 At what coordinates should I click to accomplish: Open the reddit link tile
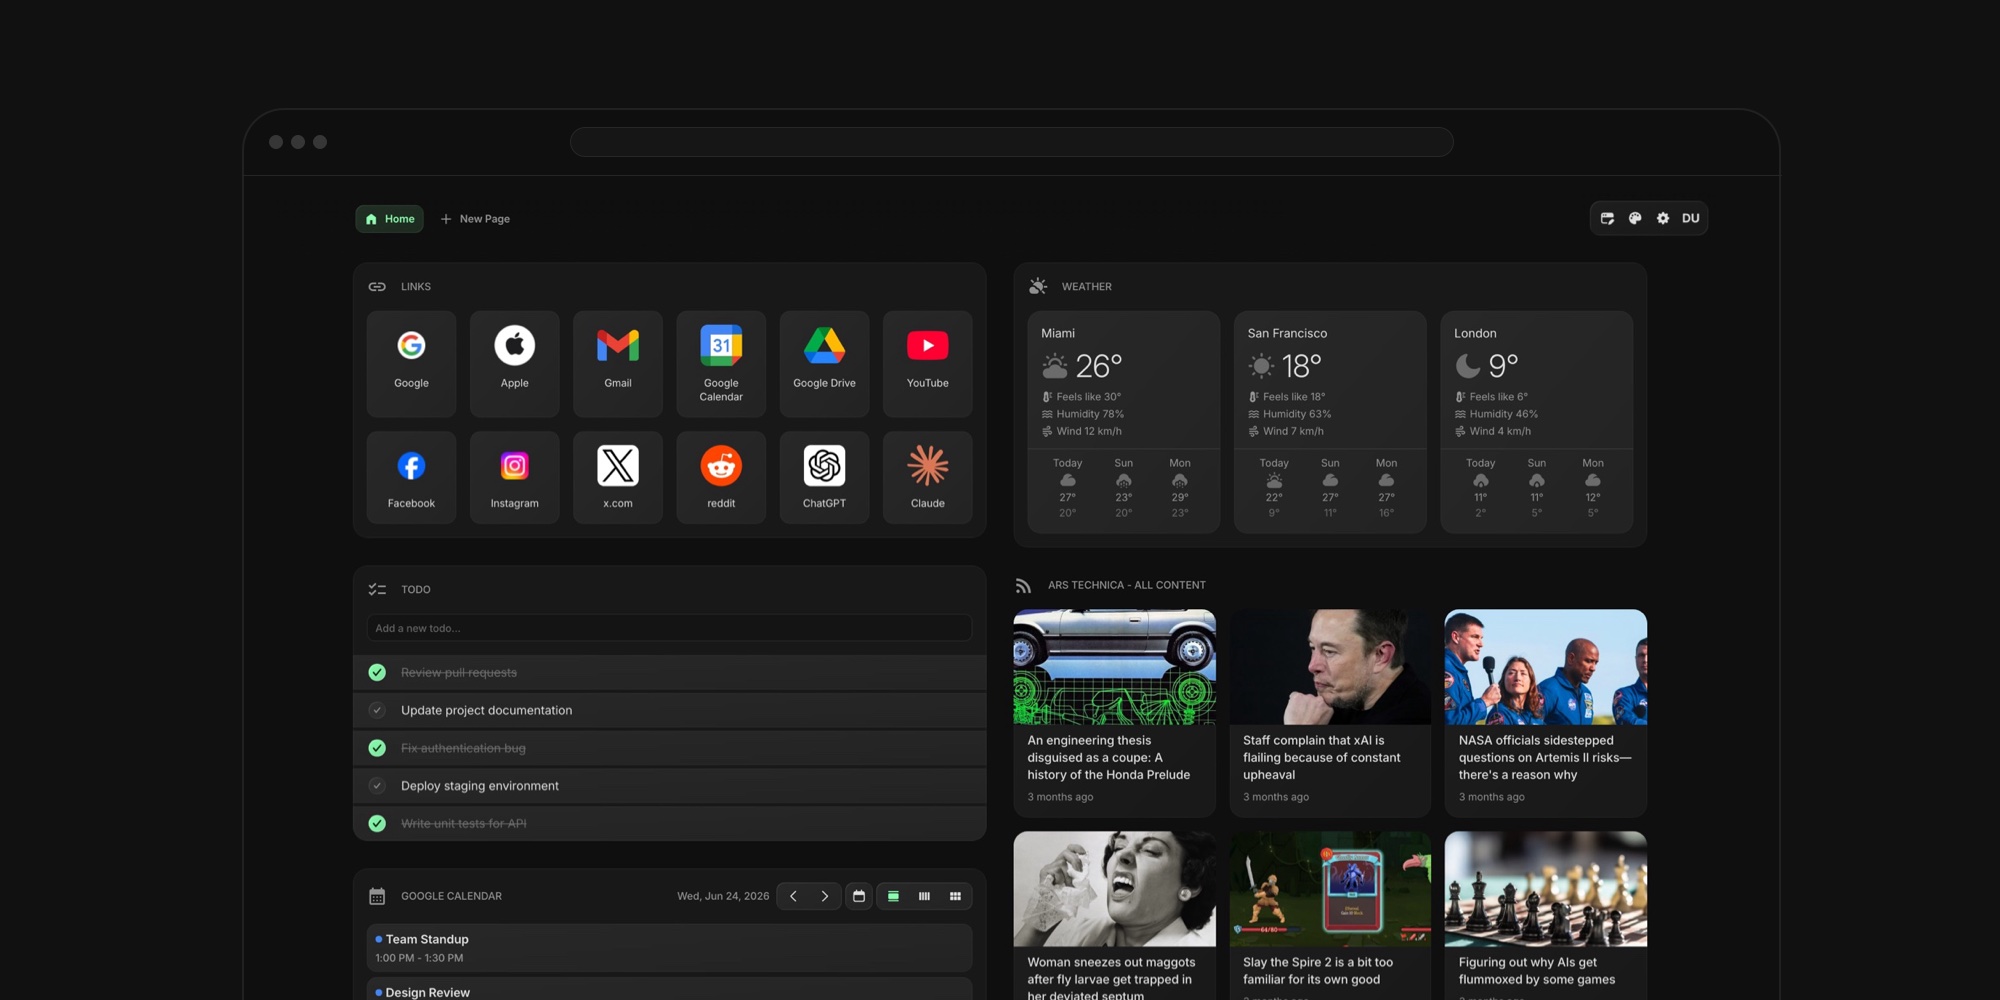(x=721, y=477)
